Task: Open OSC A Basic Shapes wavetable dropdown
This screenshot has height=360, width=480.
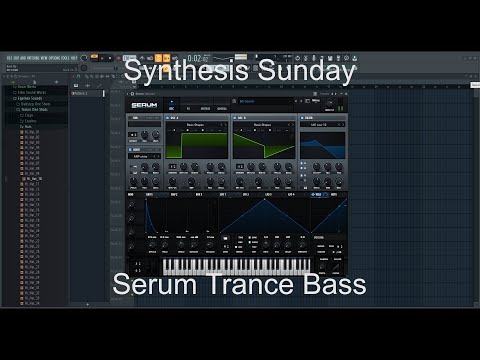Action: coord(195,125)
